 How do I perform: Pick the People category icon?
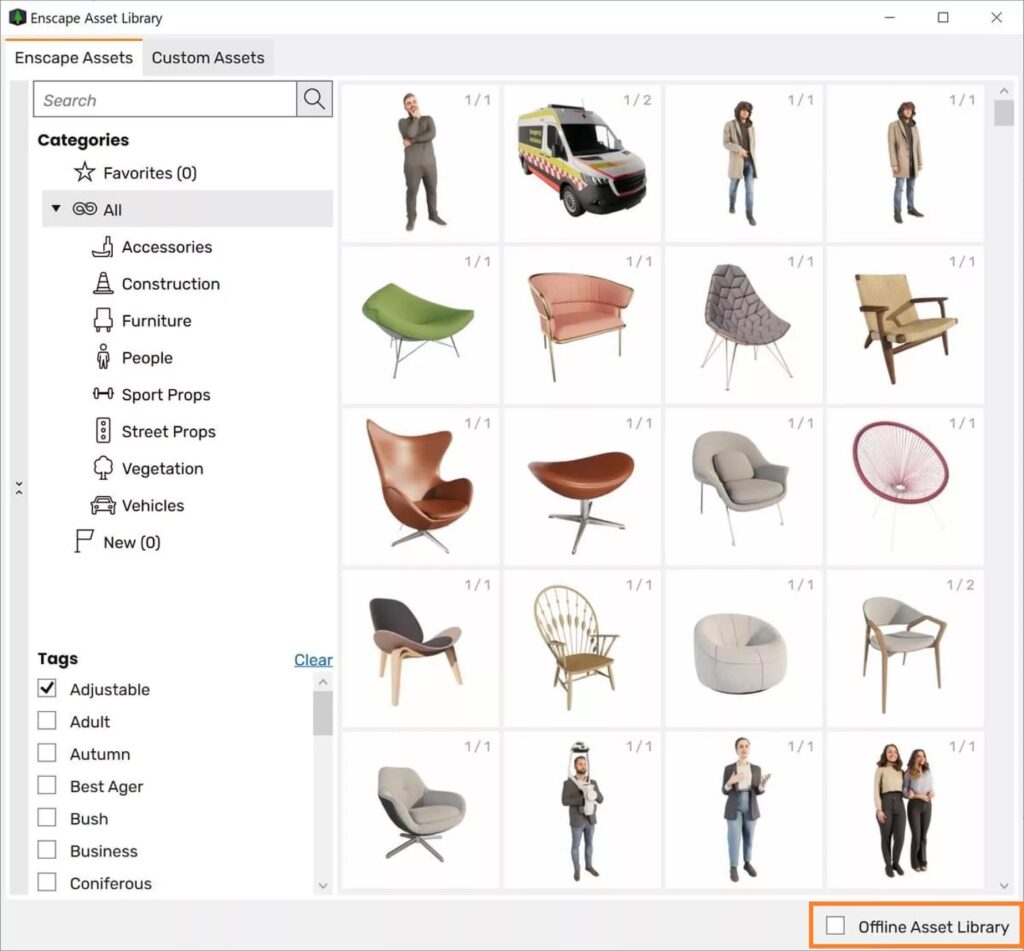coord(102,358)
